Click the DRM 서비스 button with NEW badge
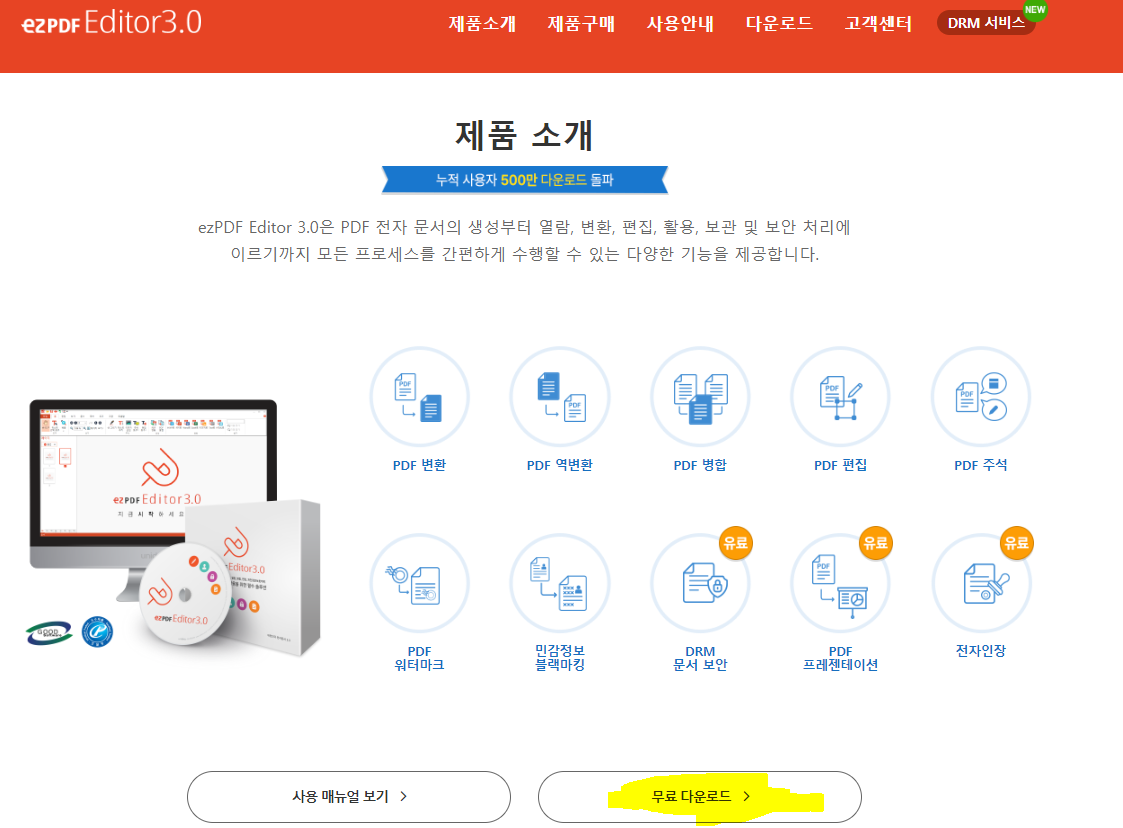 point(986,22)
